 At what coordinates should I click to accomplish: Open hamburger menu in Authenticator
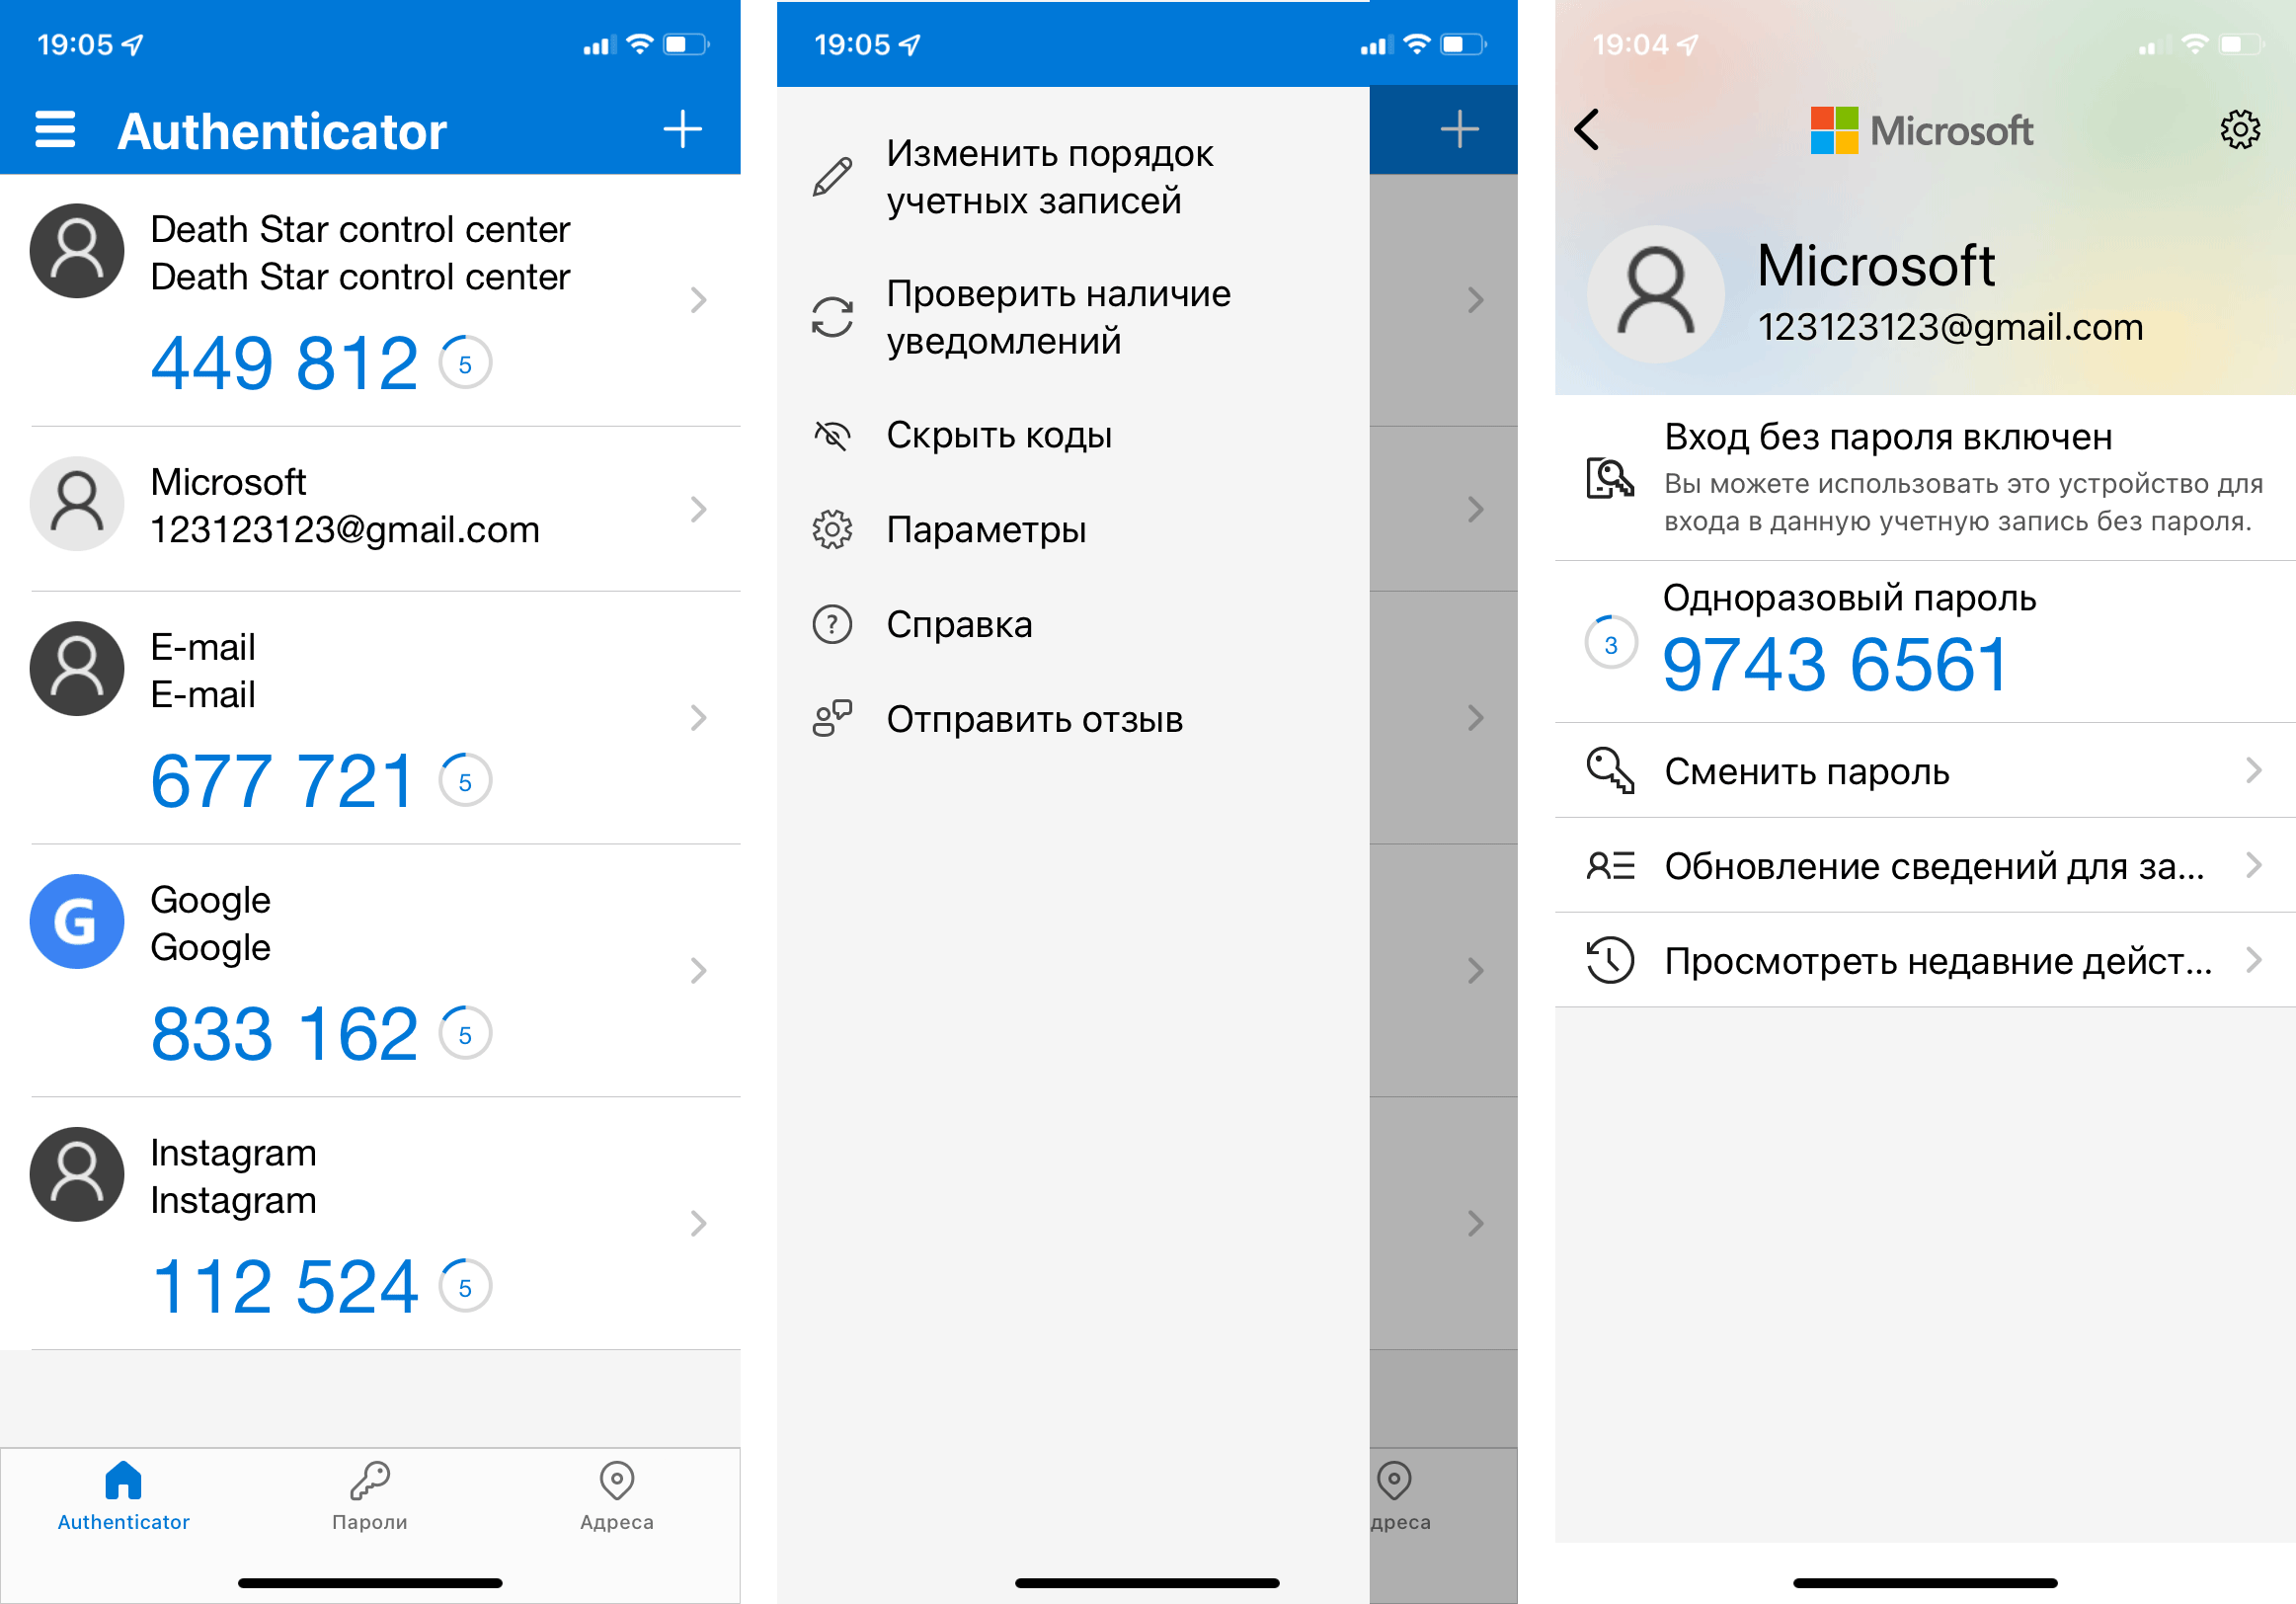click(x=56, y=127)
